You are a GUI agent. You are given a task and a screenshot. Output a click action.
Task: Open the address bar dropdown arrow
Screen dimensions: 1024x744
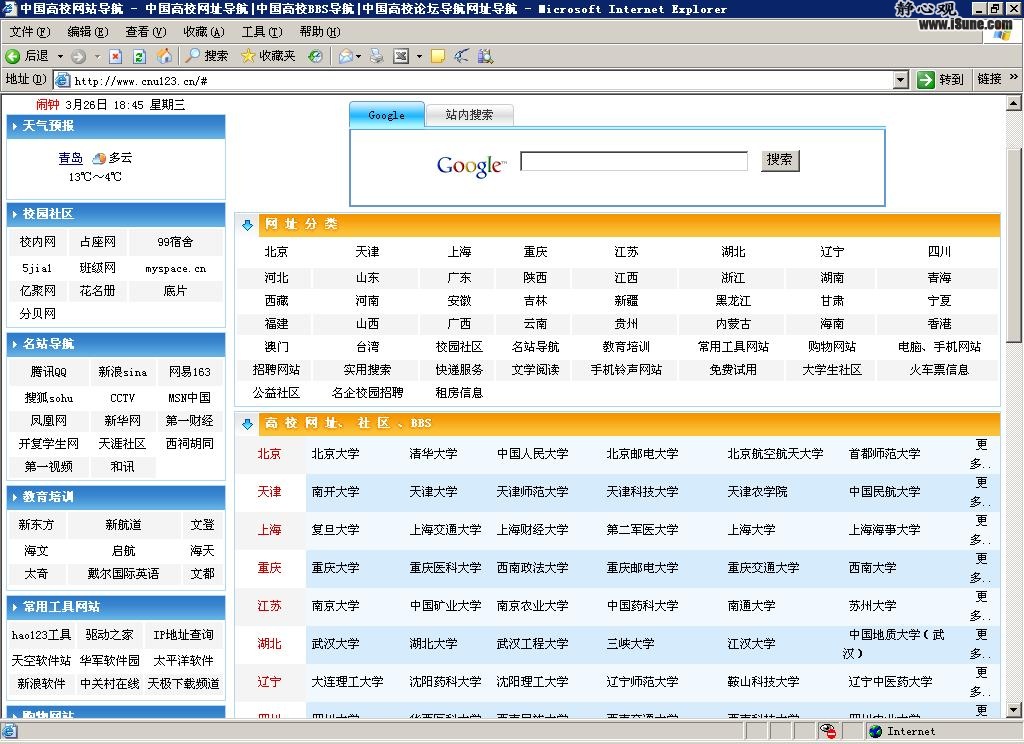pyautogui.click(x=901, y=80)
